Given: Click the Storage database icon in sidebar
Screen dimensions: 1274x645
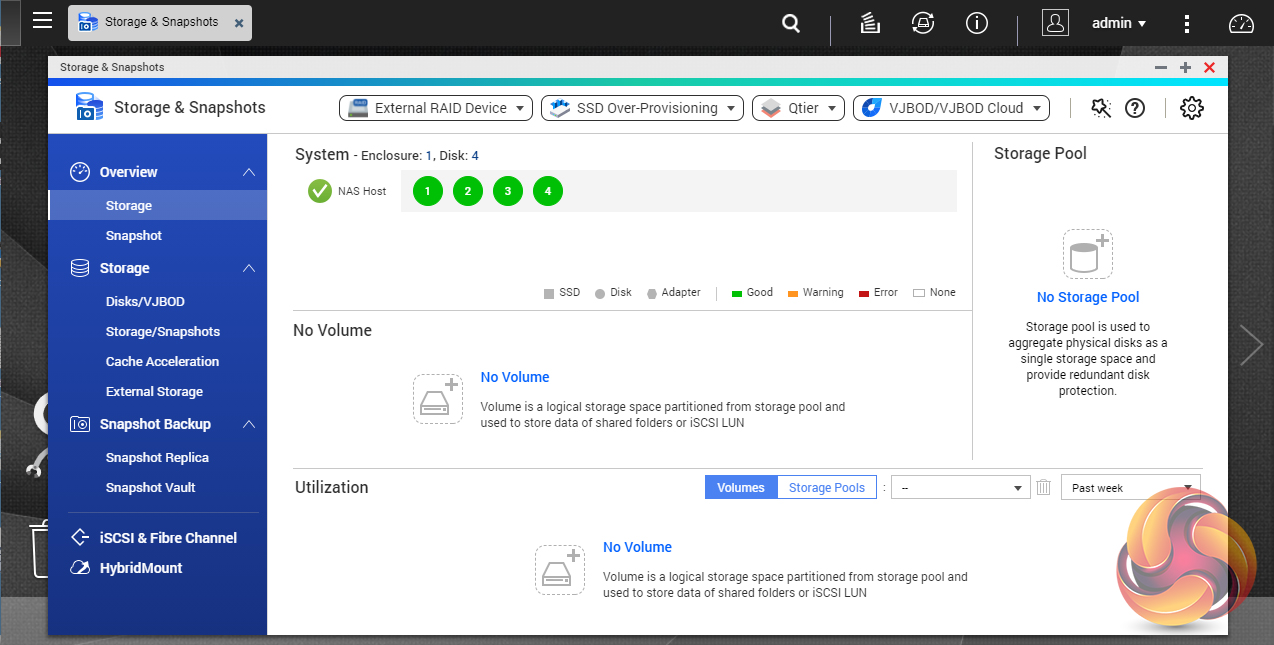Looking at the screenshot, I should pos(80,268).
